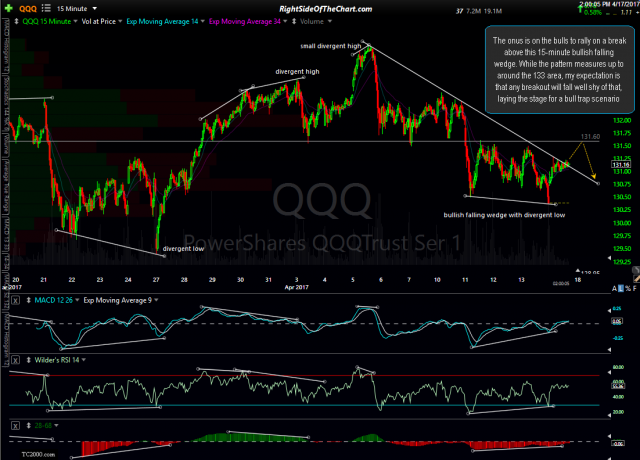Click the 02:00:05 countdown on time axis

tap(560, 283)
